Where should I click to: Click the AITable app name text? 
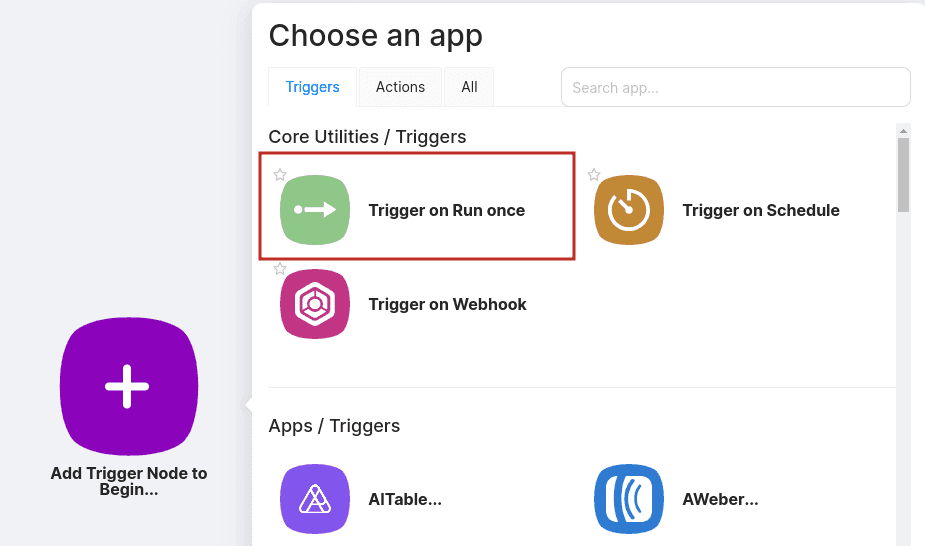click(405, 499)
